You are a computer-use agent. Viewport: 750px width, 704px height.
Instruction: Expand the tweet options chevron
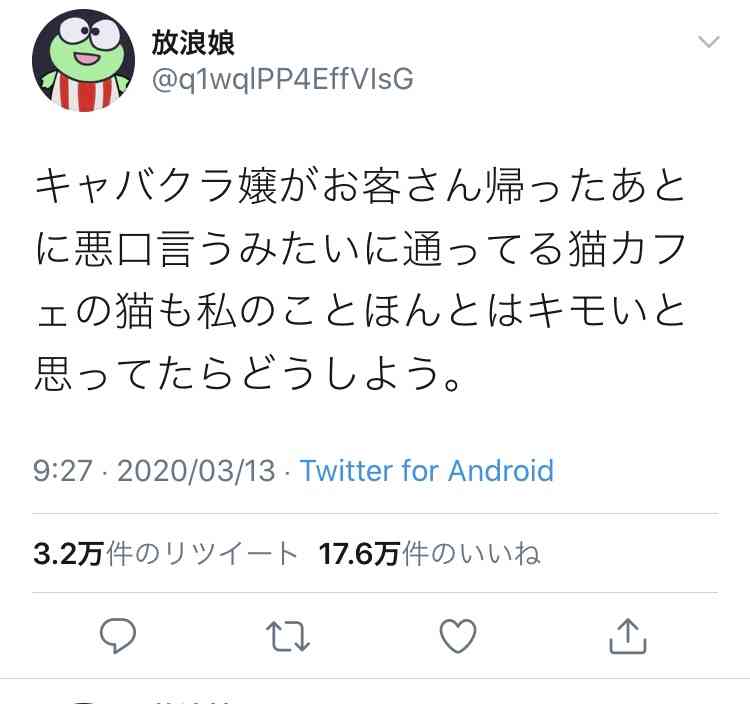(708, 42)
